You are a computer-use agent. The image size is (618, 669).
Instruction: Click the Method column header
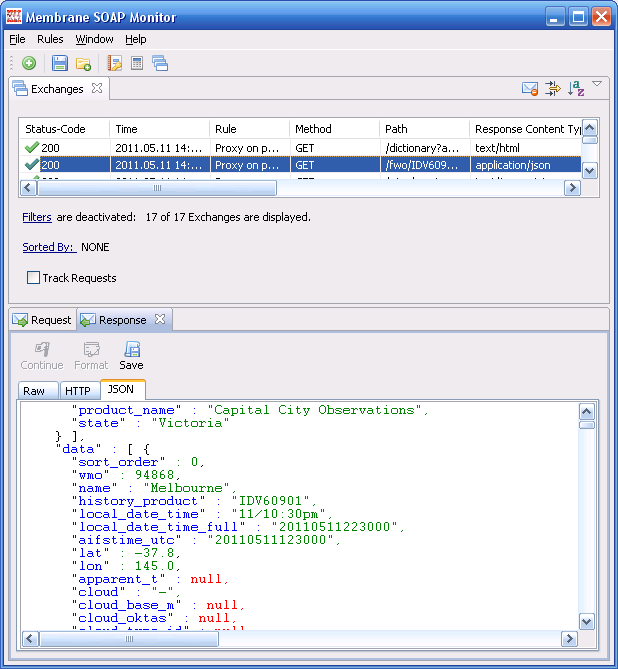335,129
